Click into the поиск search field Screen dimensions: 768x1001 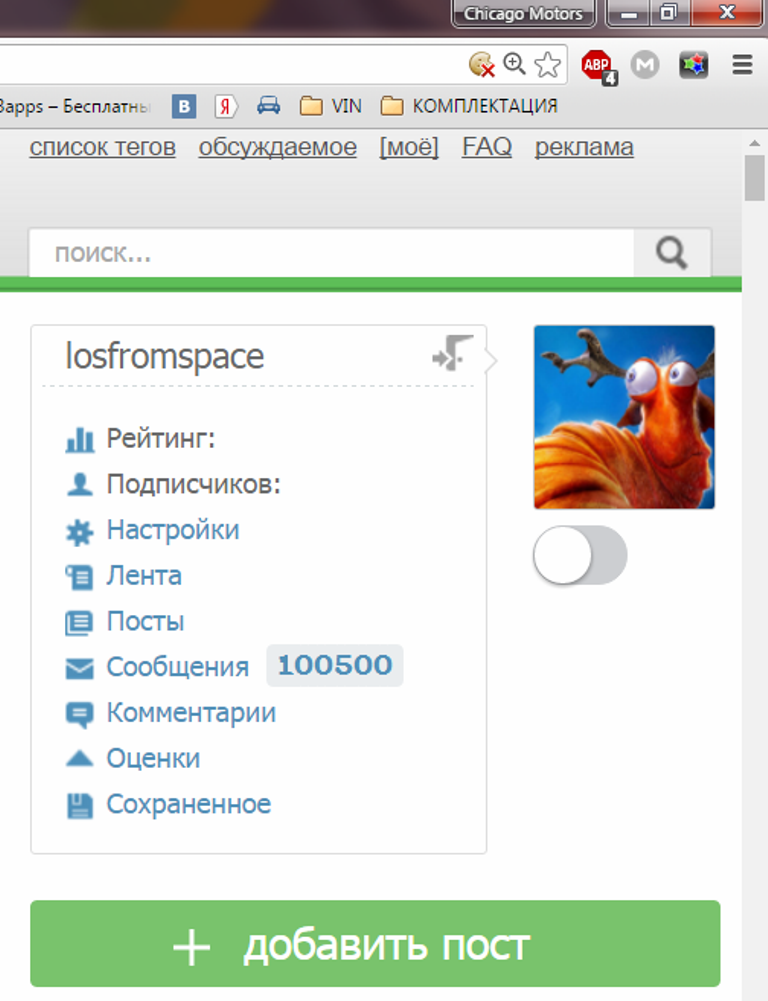330,253
